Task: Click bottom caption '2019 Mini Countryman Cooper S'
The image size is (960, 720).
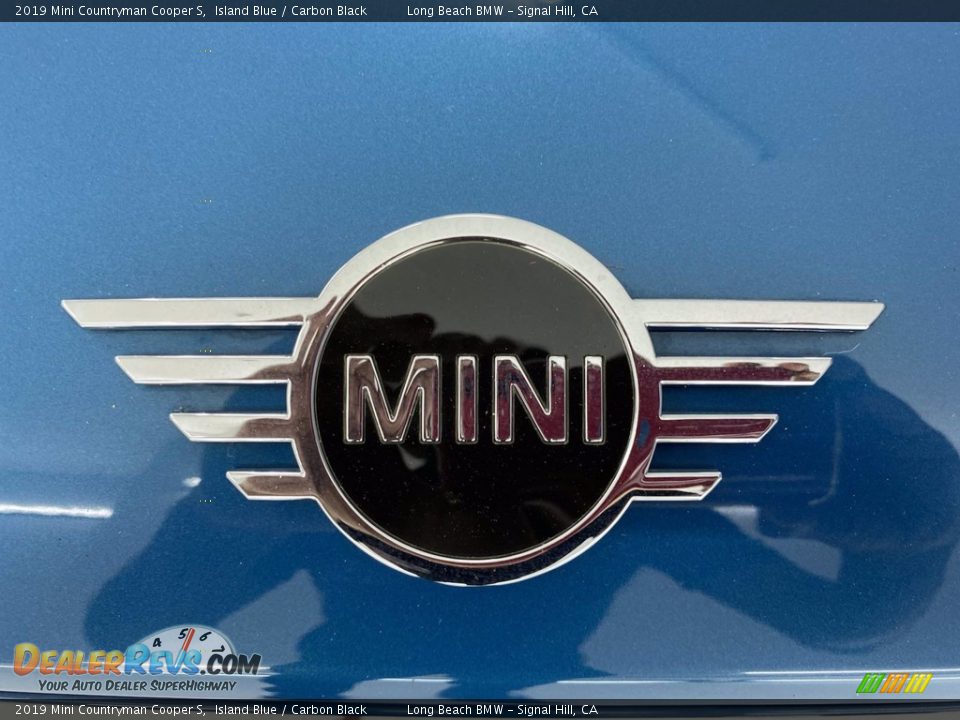Action: click(110, 710)
